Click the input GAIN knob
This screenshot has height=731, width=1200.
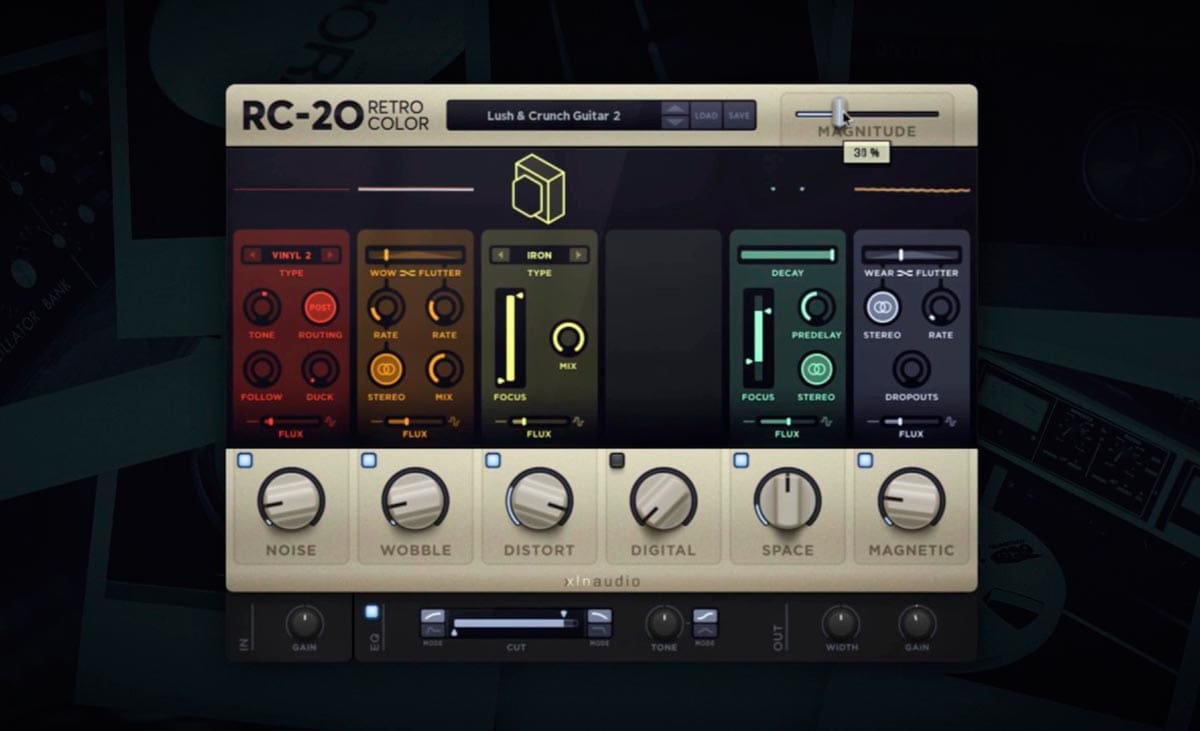click(304, 623)
